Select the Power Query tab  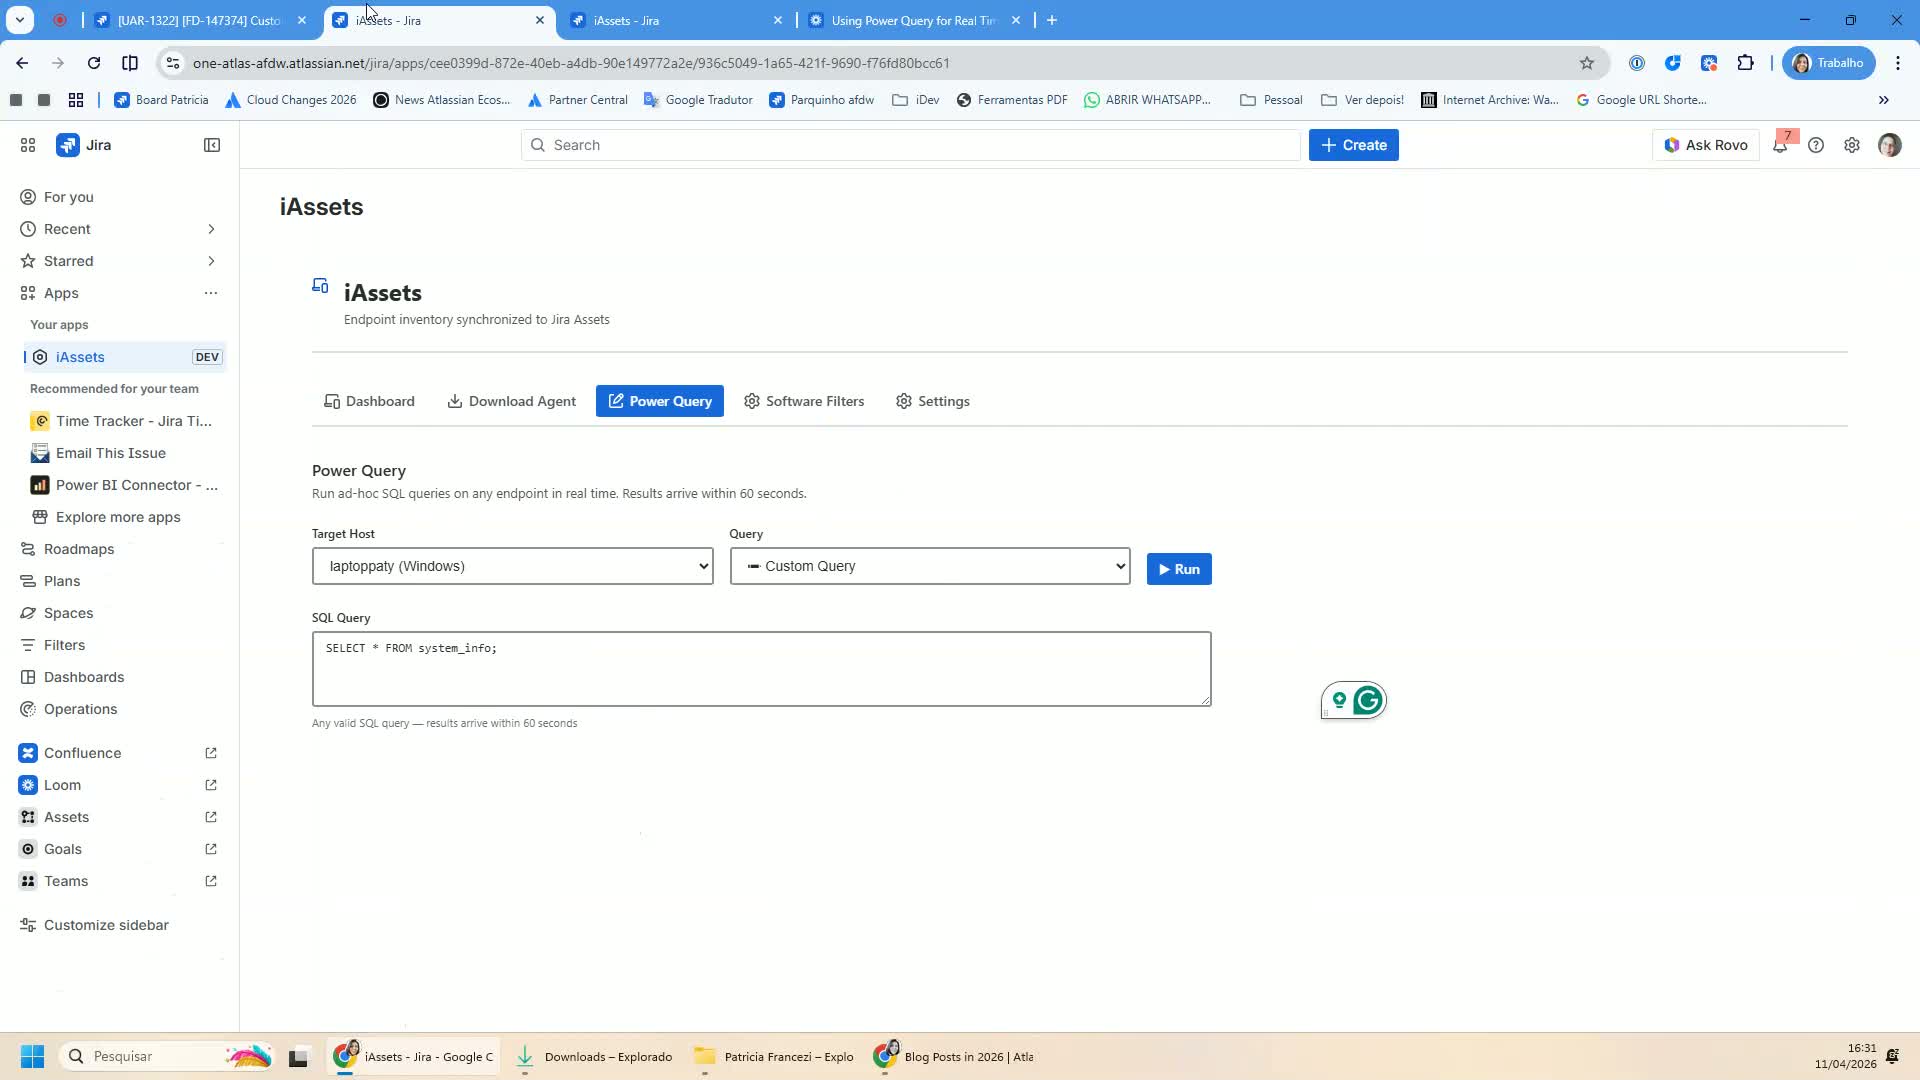tap(660, 401)
